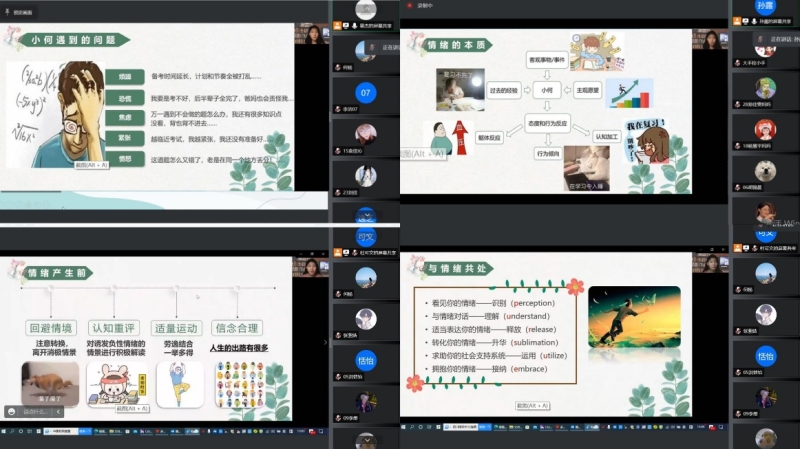This screenshot has width=800, height=449.
Task: Select the red-haired cartoon participant avatar
Action: 765,130
